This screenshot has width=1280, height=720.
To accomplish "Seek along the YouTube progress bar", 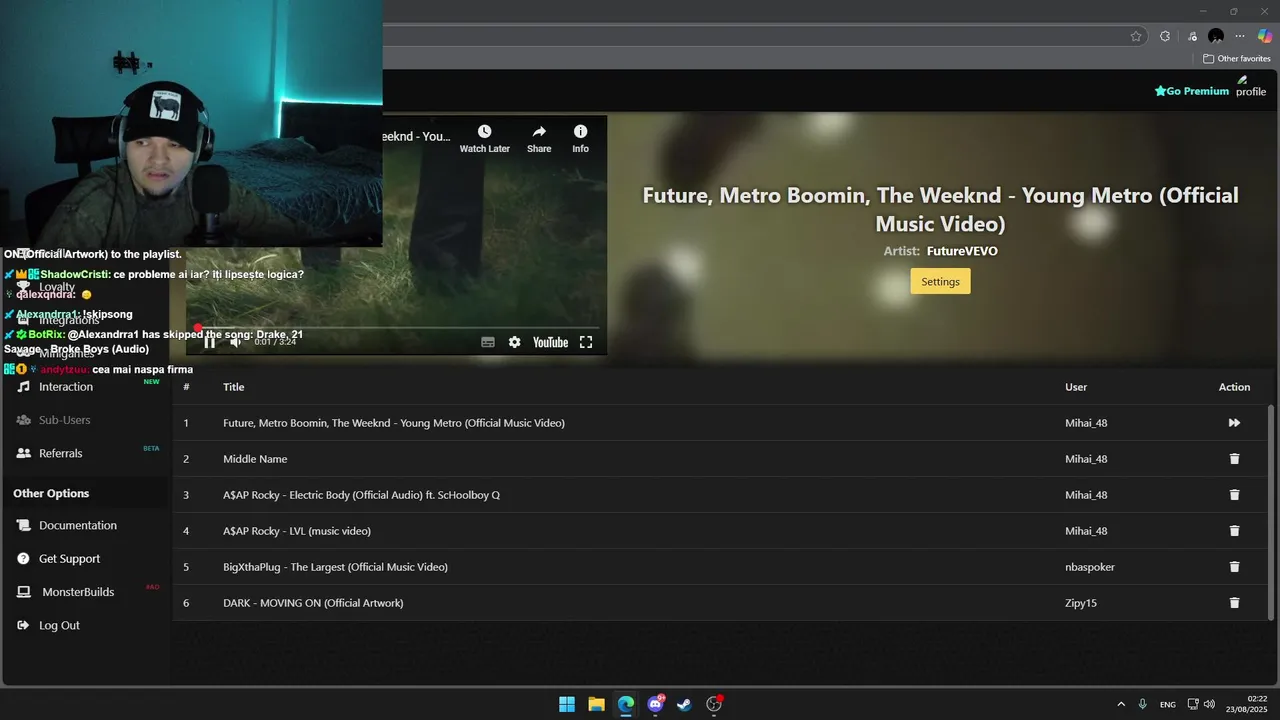I will (398, 327).
